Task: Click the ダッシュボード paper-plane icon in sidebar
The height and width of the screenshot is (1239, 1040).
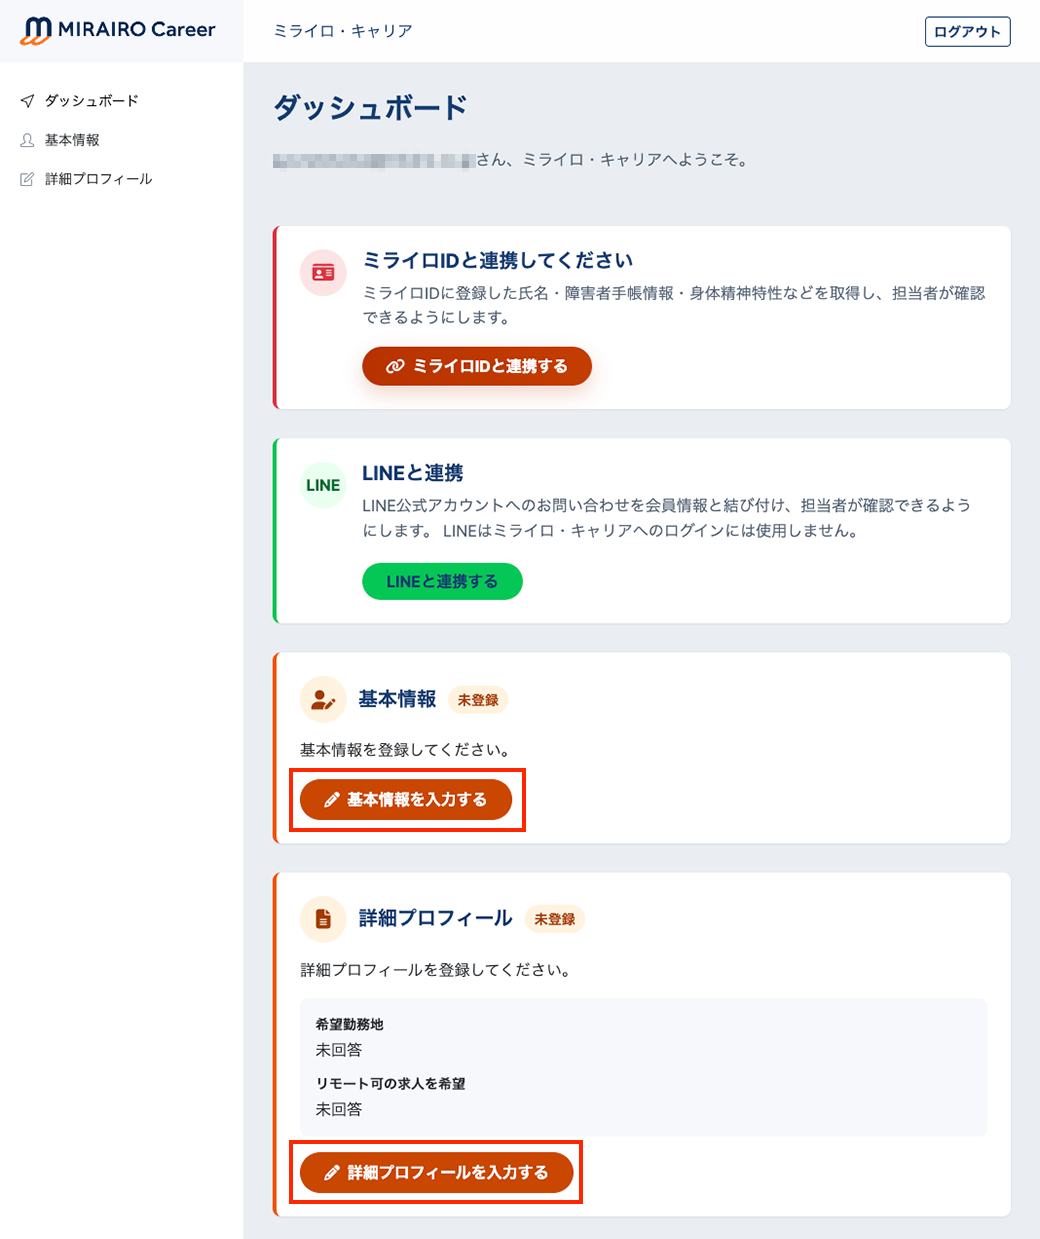Action: (27, 101)
